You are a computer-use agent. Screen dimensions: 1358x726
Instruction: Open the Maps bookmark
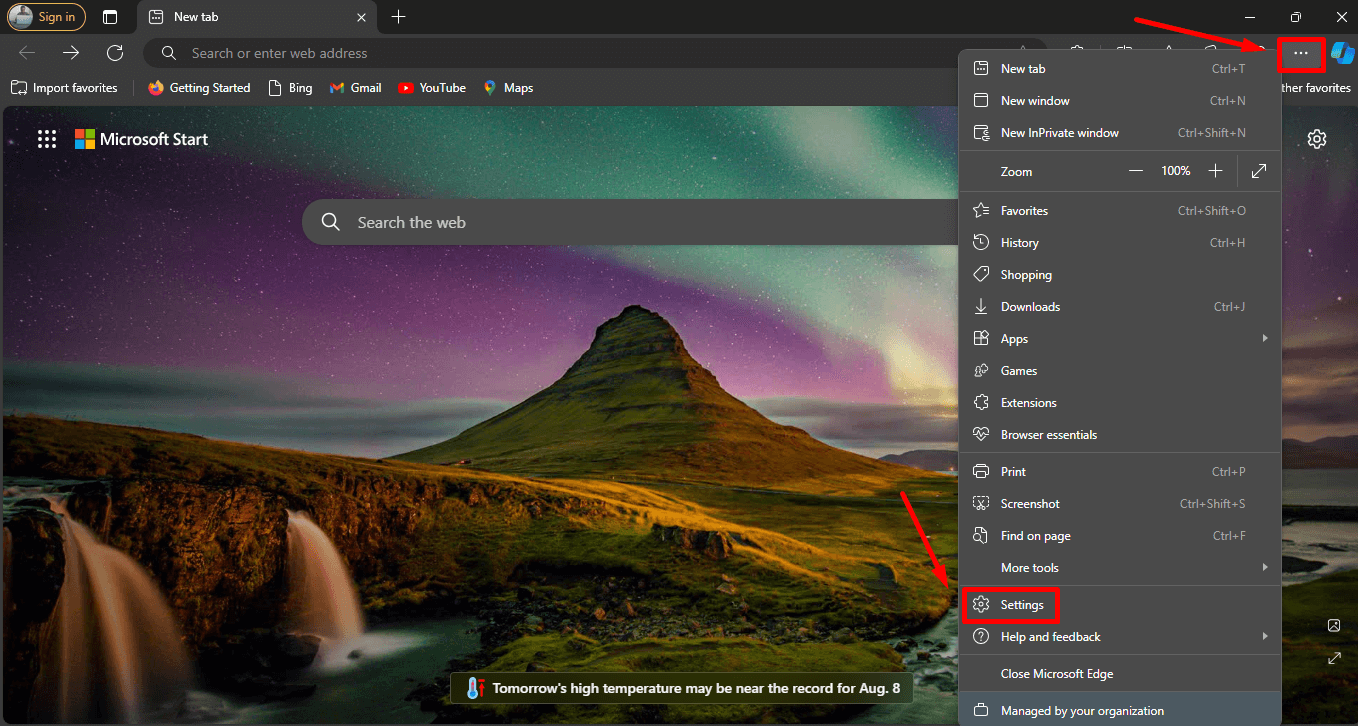508,88
